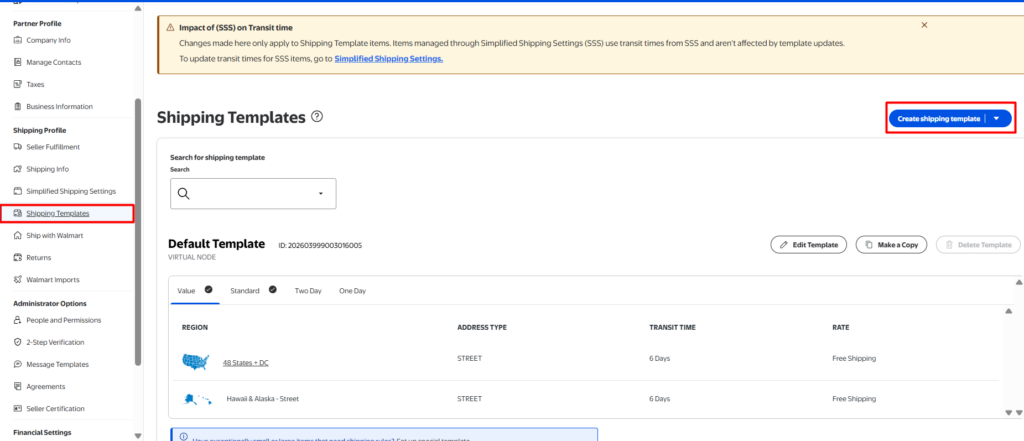Open the search template dropdown arrow
Screen dimensions: 1024x441
pyautogui.click(x=321, y=194)
